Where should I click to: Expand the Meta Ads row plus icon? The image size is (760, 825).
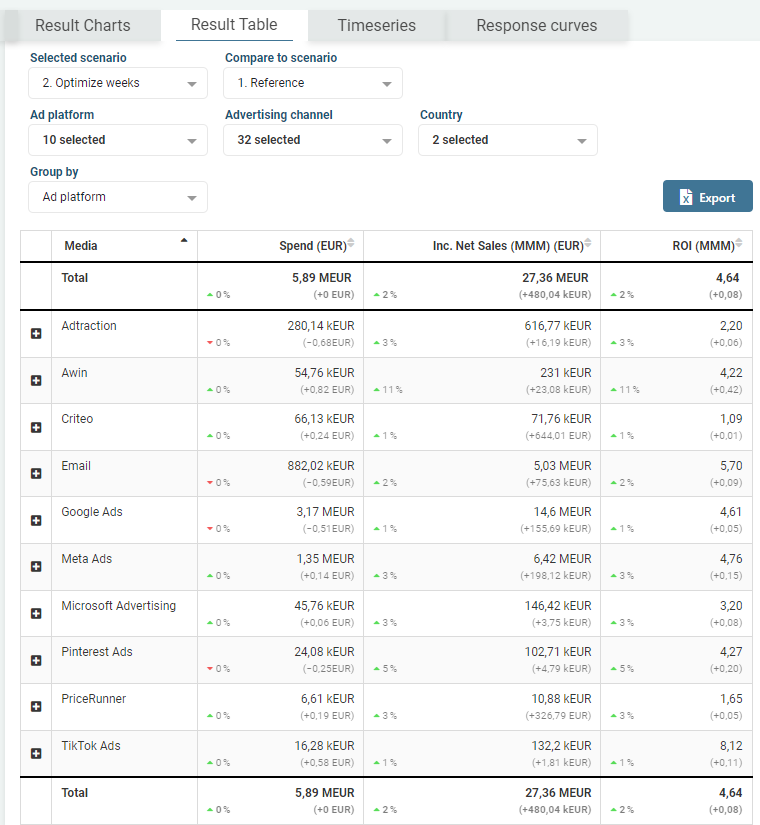[36, 567]
